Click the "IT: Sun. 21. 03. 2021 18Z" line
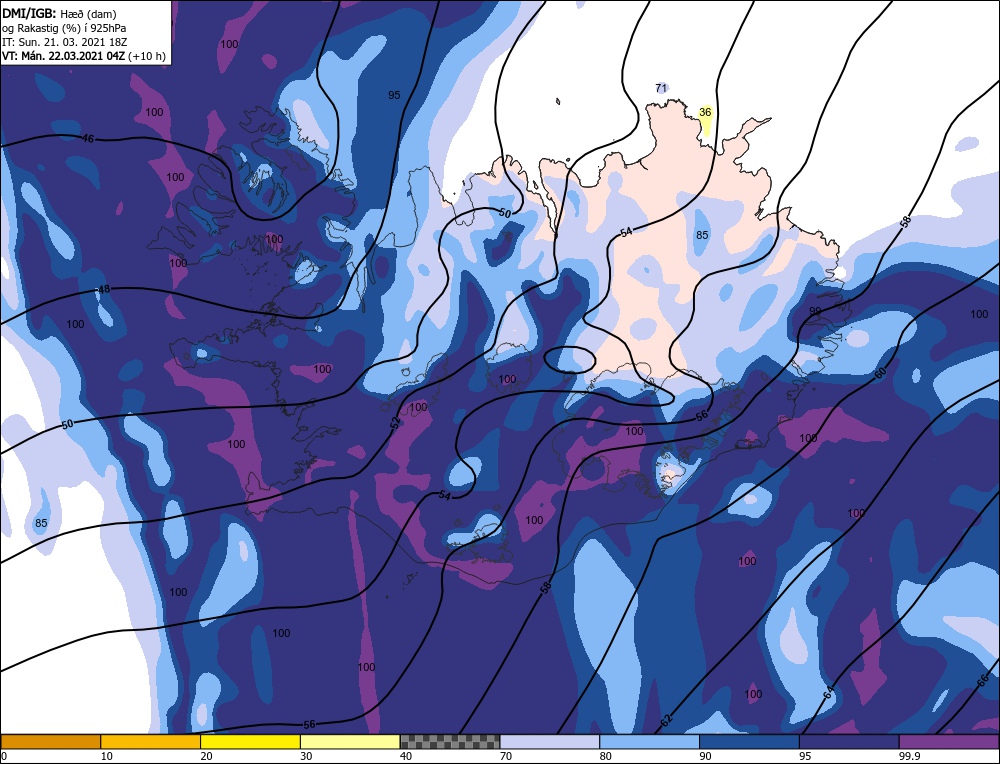 coord(64,41)
